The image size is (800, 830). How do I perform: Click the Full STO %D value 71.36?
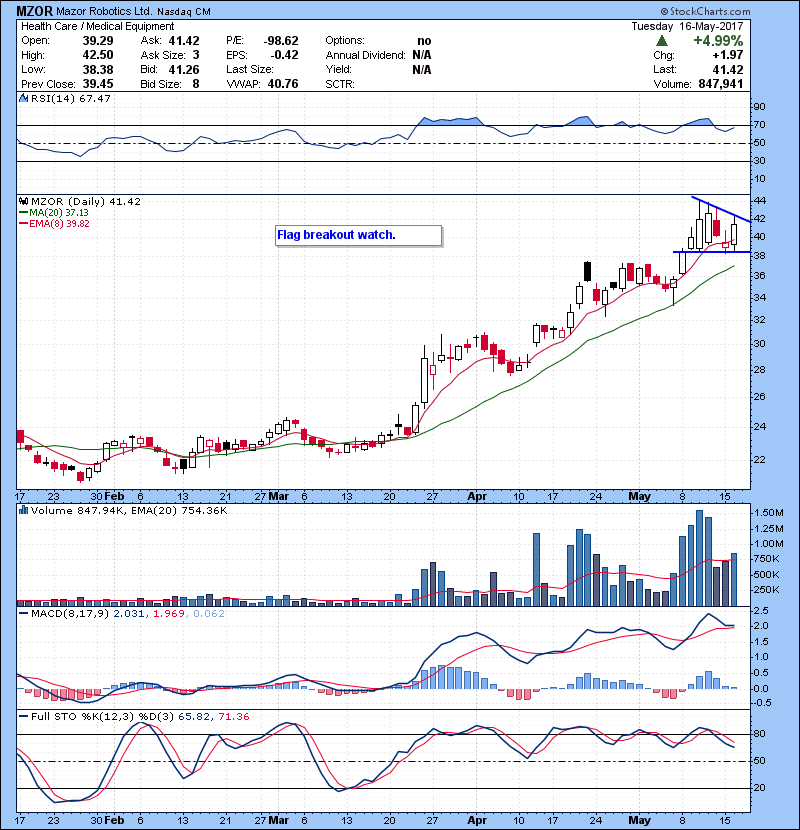[233, 717]
